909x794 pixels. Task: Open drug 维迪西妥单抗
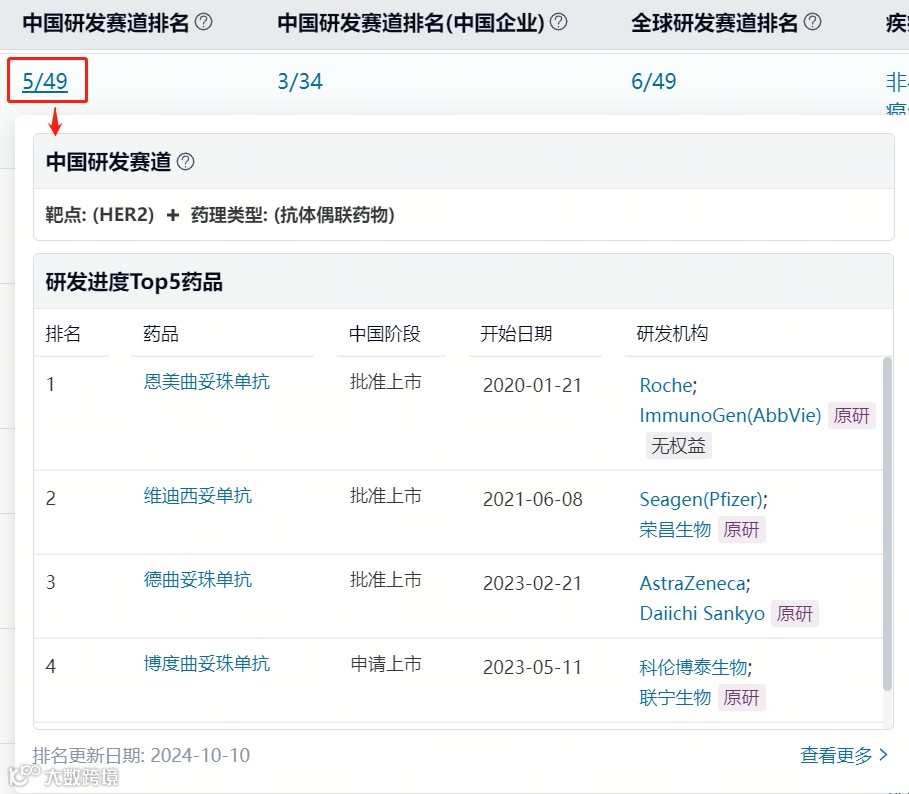click(x=198, y=496)
